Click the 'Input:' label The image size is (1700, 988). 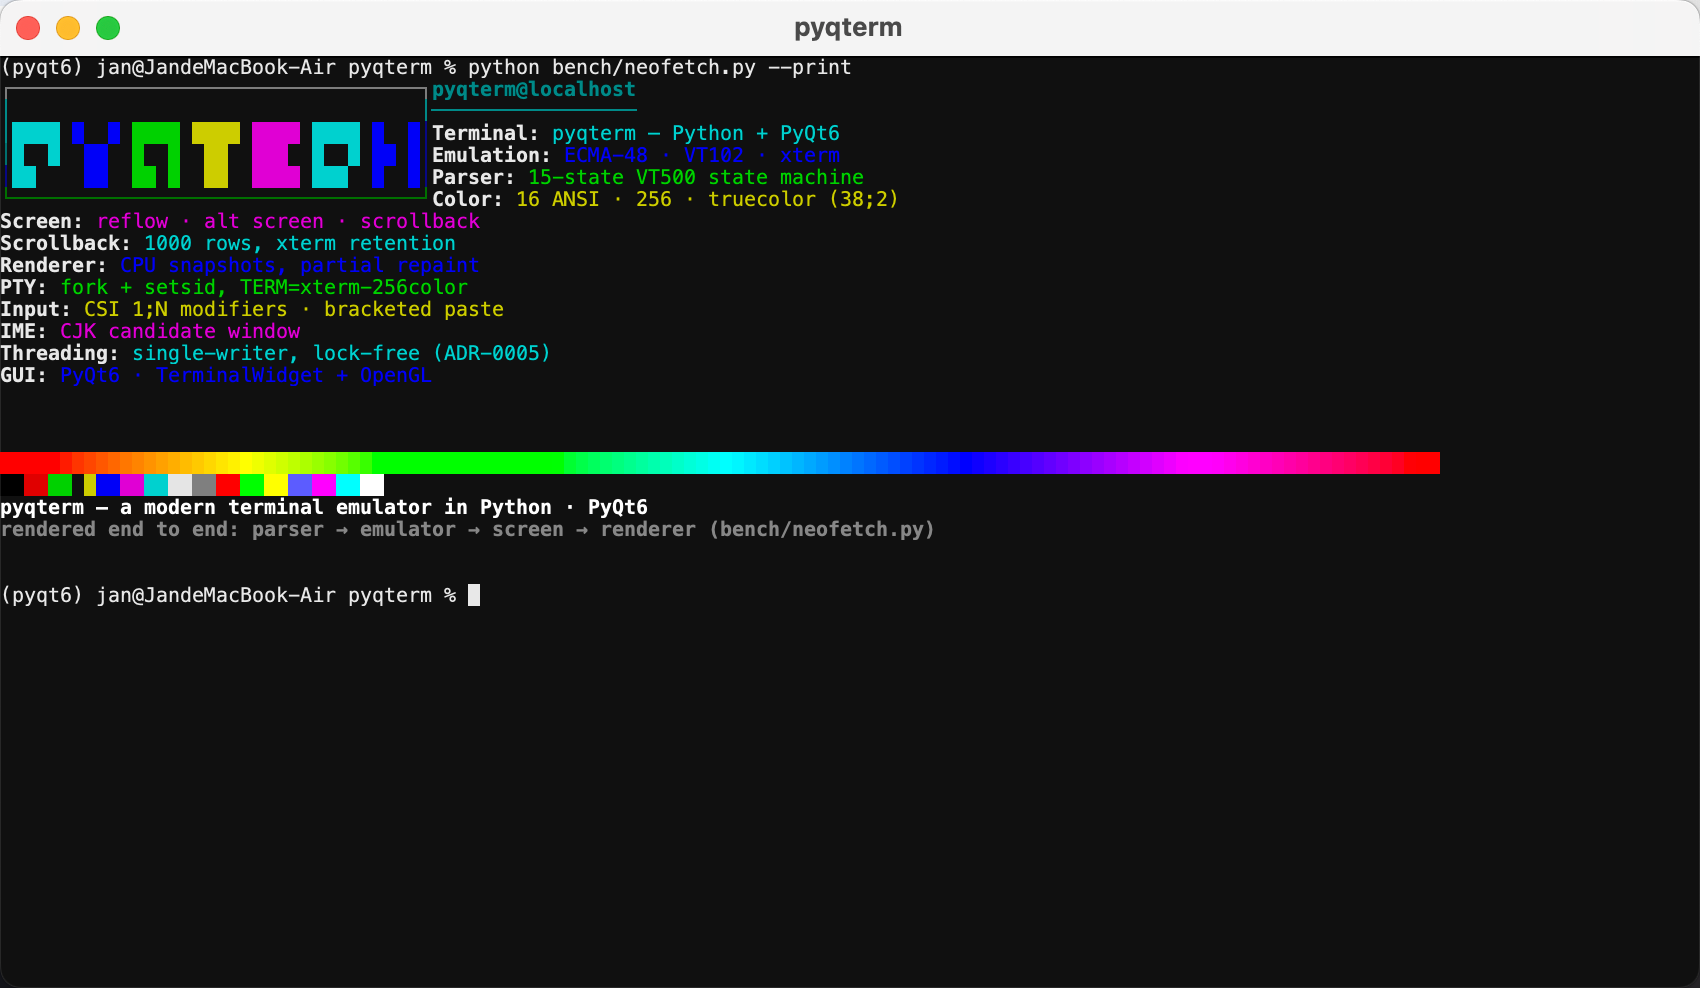click(x=35, y=309)
